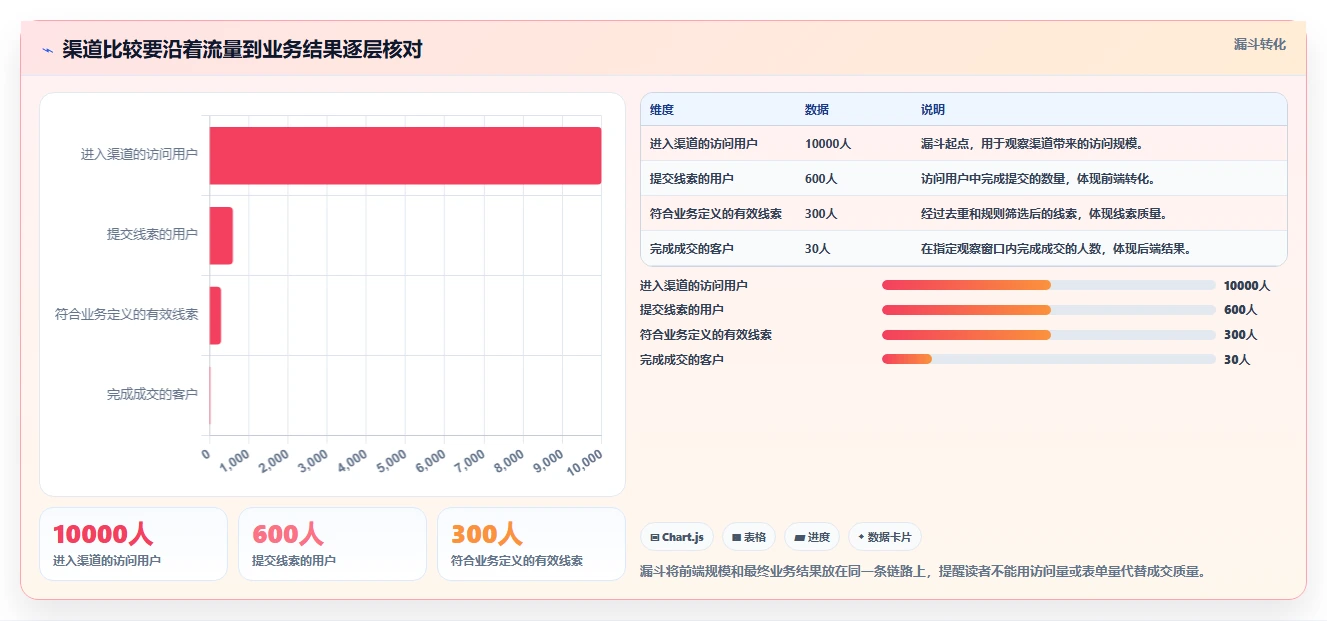Click the description starting with 经过去重和规则筛选

[x=1044, y=214]
